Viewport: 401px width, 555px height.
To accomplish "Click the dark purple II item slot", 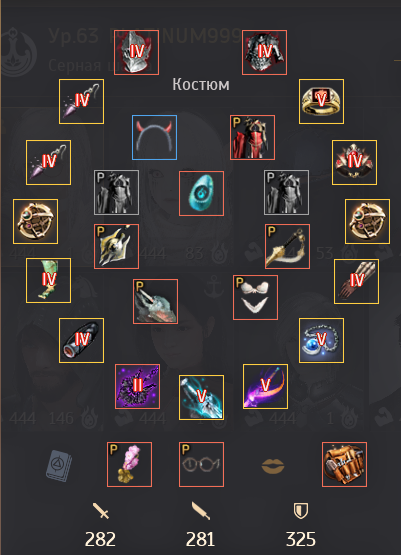I will click(x=137, y=387).
